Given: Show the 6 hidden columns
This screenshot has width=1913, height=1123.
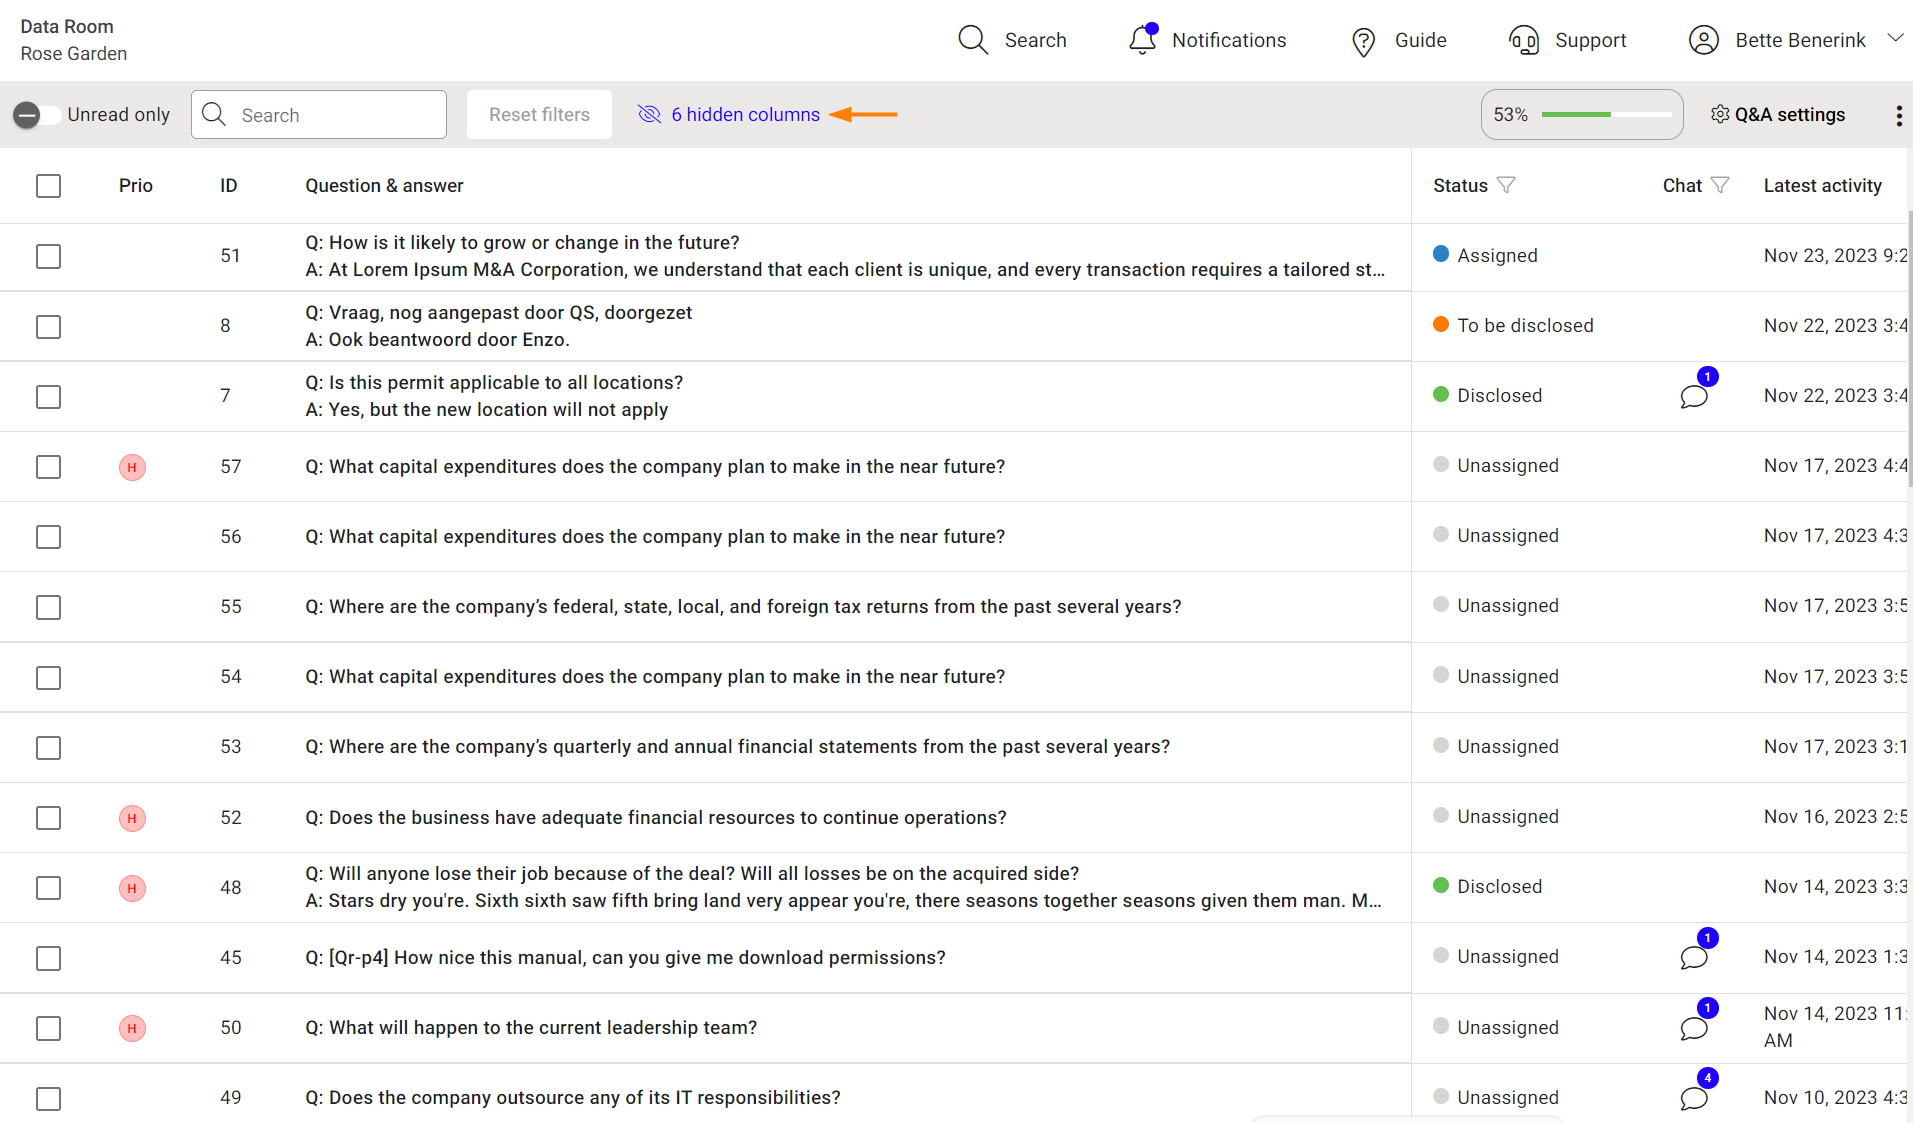Looking at the screenshot, I should (x=745, y=115).
